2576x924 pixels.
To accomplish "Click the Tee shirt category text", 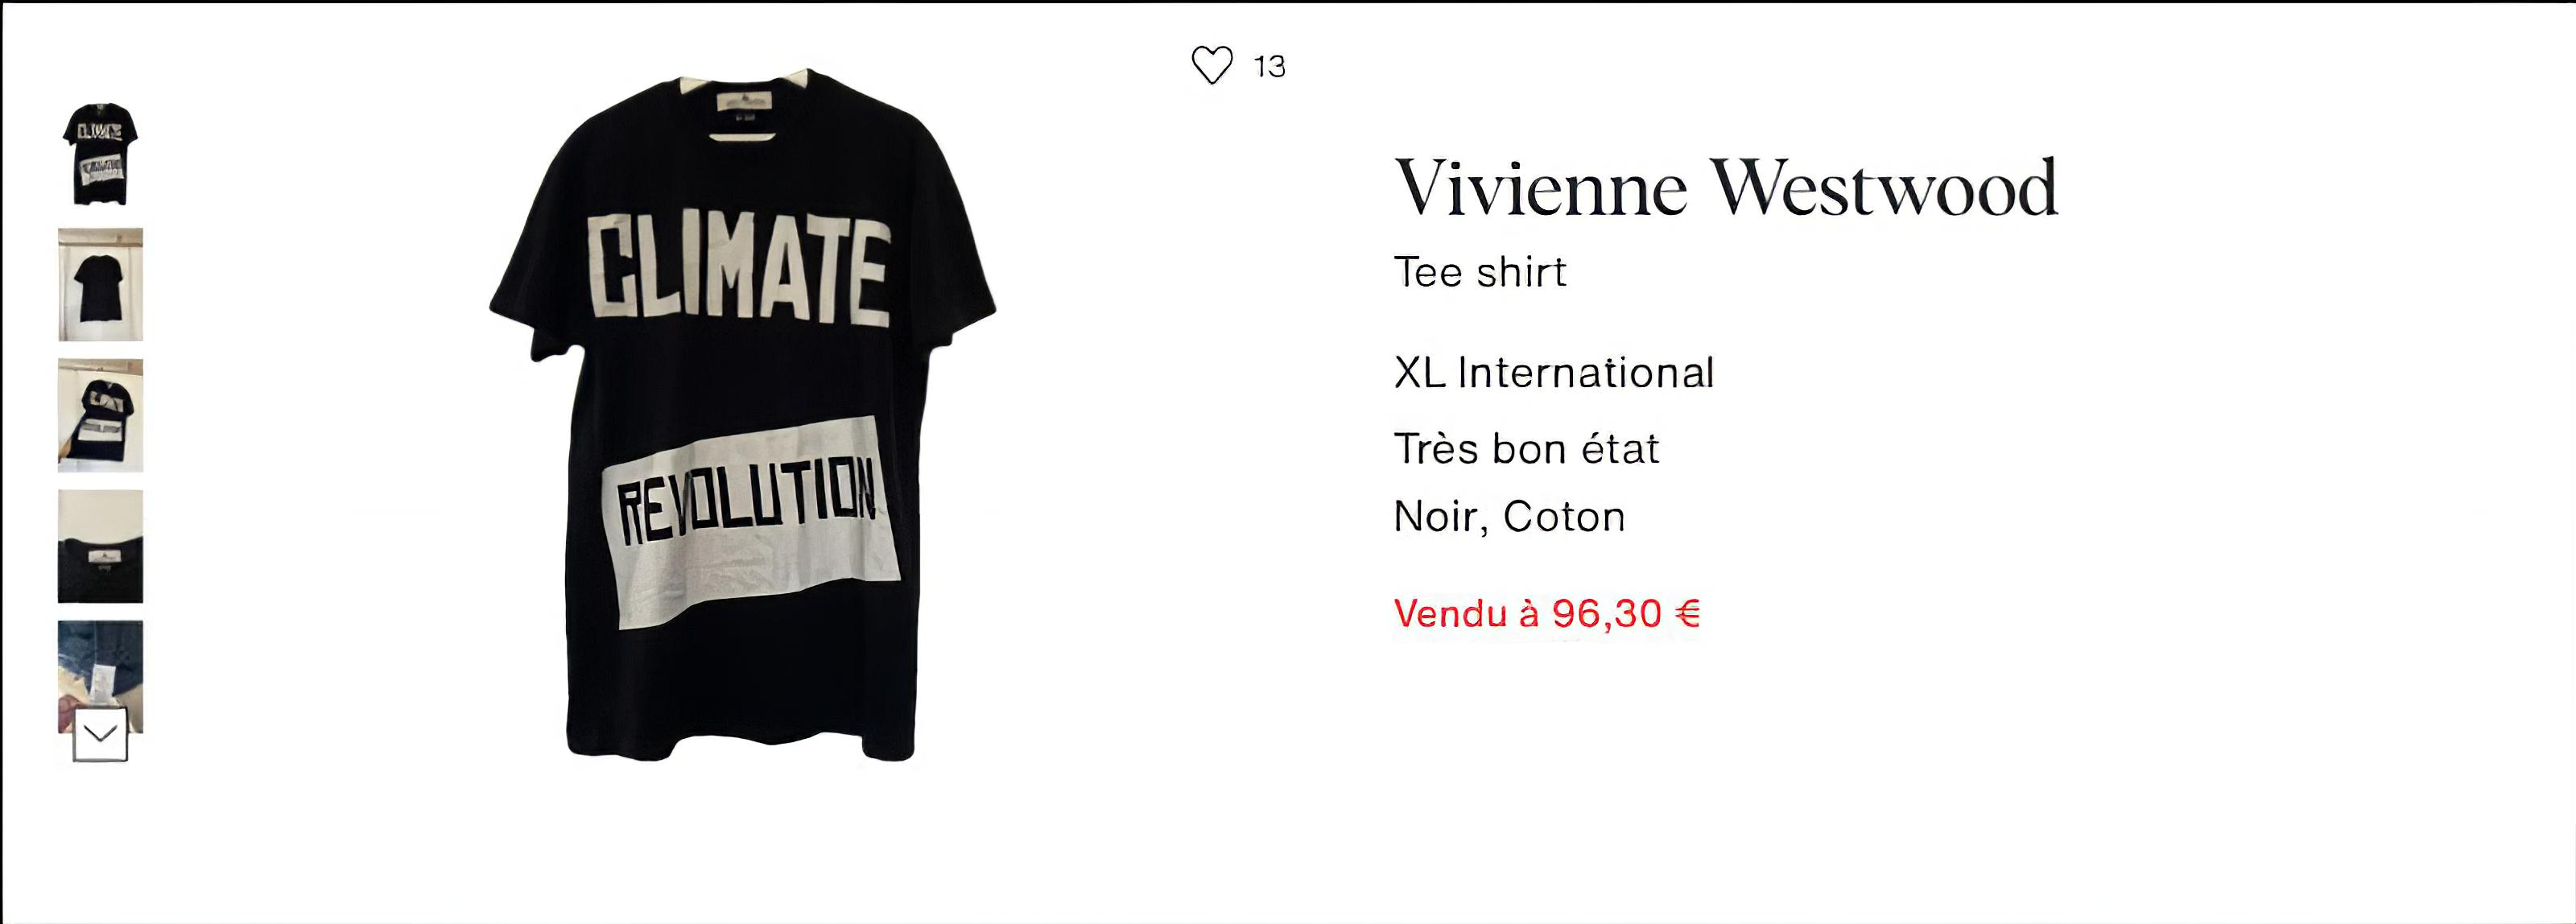I will pos(1480,272).
